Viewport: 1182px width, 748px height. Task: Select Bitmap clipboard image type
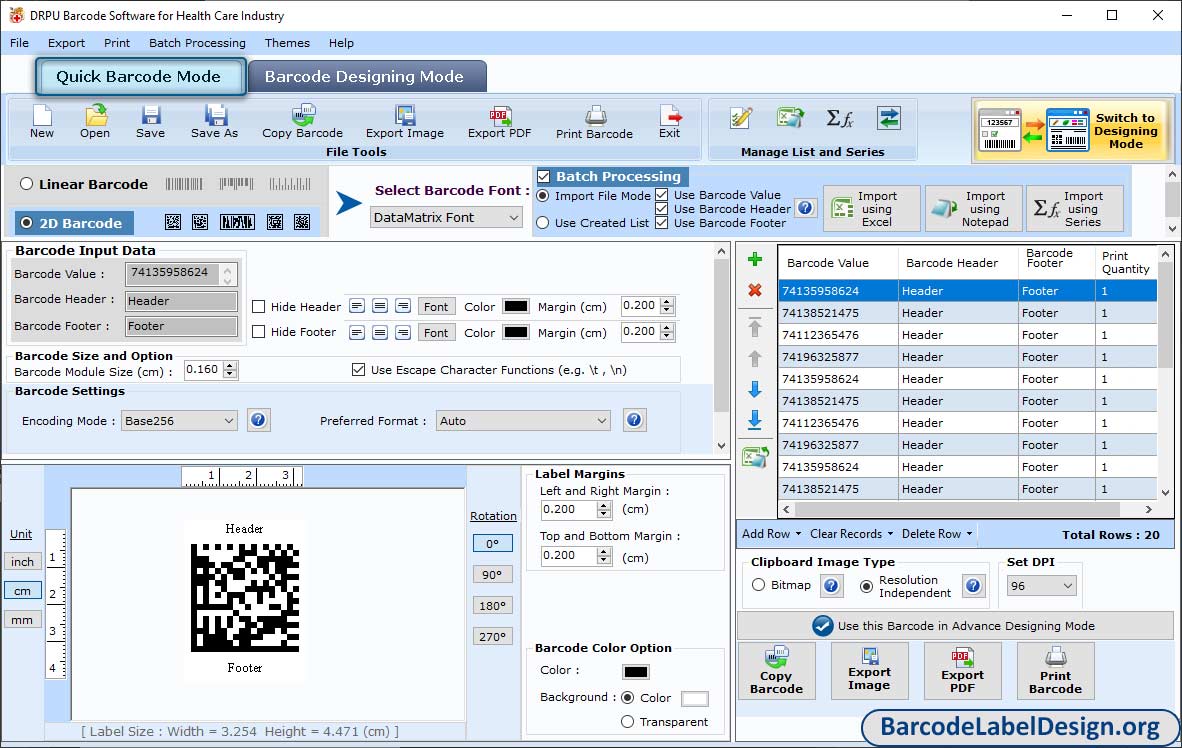point(758,585)
